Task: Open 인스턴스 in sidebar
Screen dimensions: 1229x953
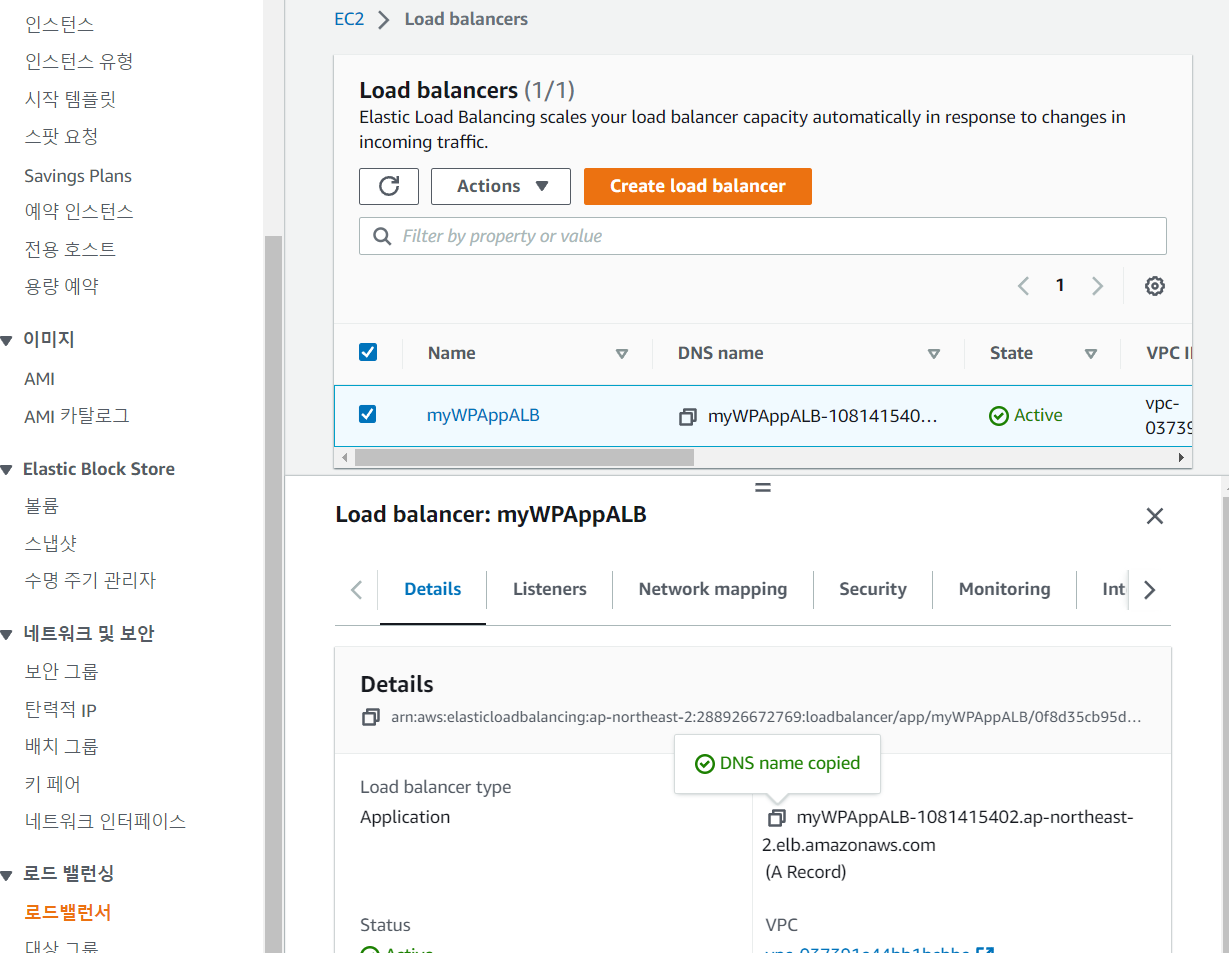Action: (x=60, y=24)
